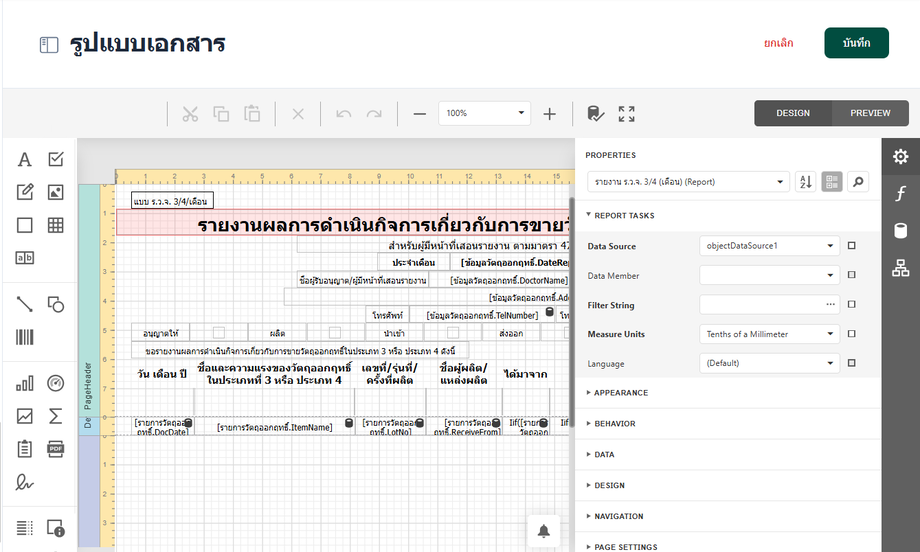The image size is (920, 552).
Task: Select the Panel tool
Action: coord(25,225)
